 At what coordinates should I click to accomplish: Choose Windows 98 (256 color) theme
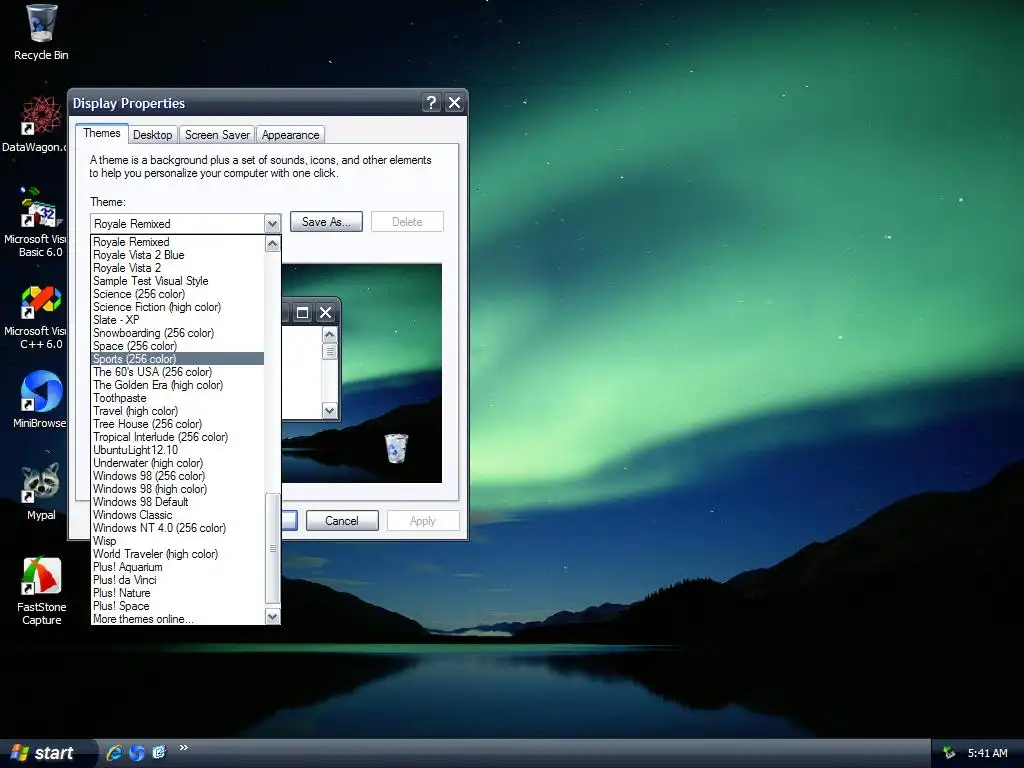point(178,476)
